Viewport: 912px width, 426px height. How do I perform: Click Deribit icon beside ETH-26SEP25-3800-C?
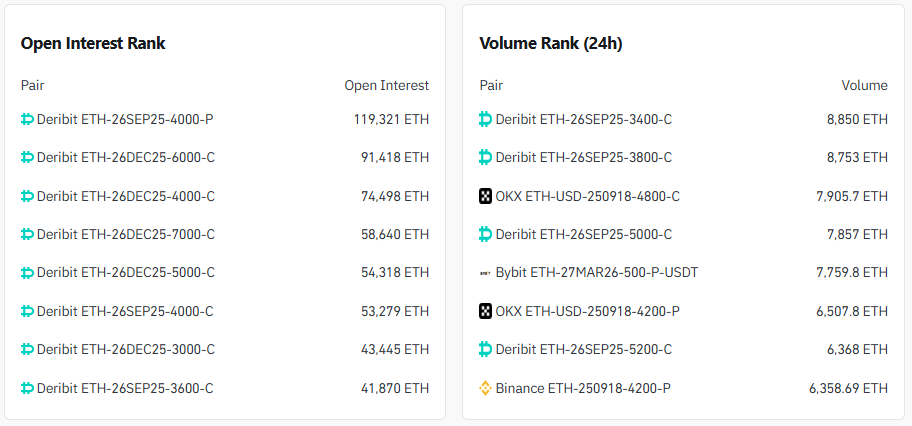click(x=485, y=157)
